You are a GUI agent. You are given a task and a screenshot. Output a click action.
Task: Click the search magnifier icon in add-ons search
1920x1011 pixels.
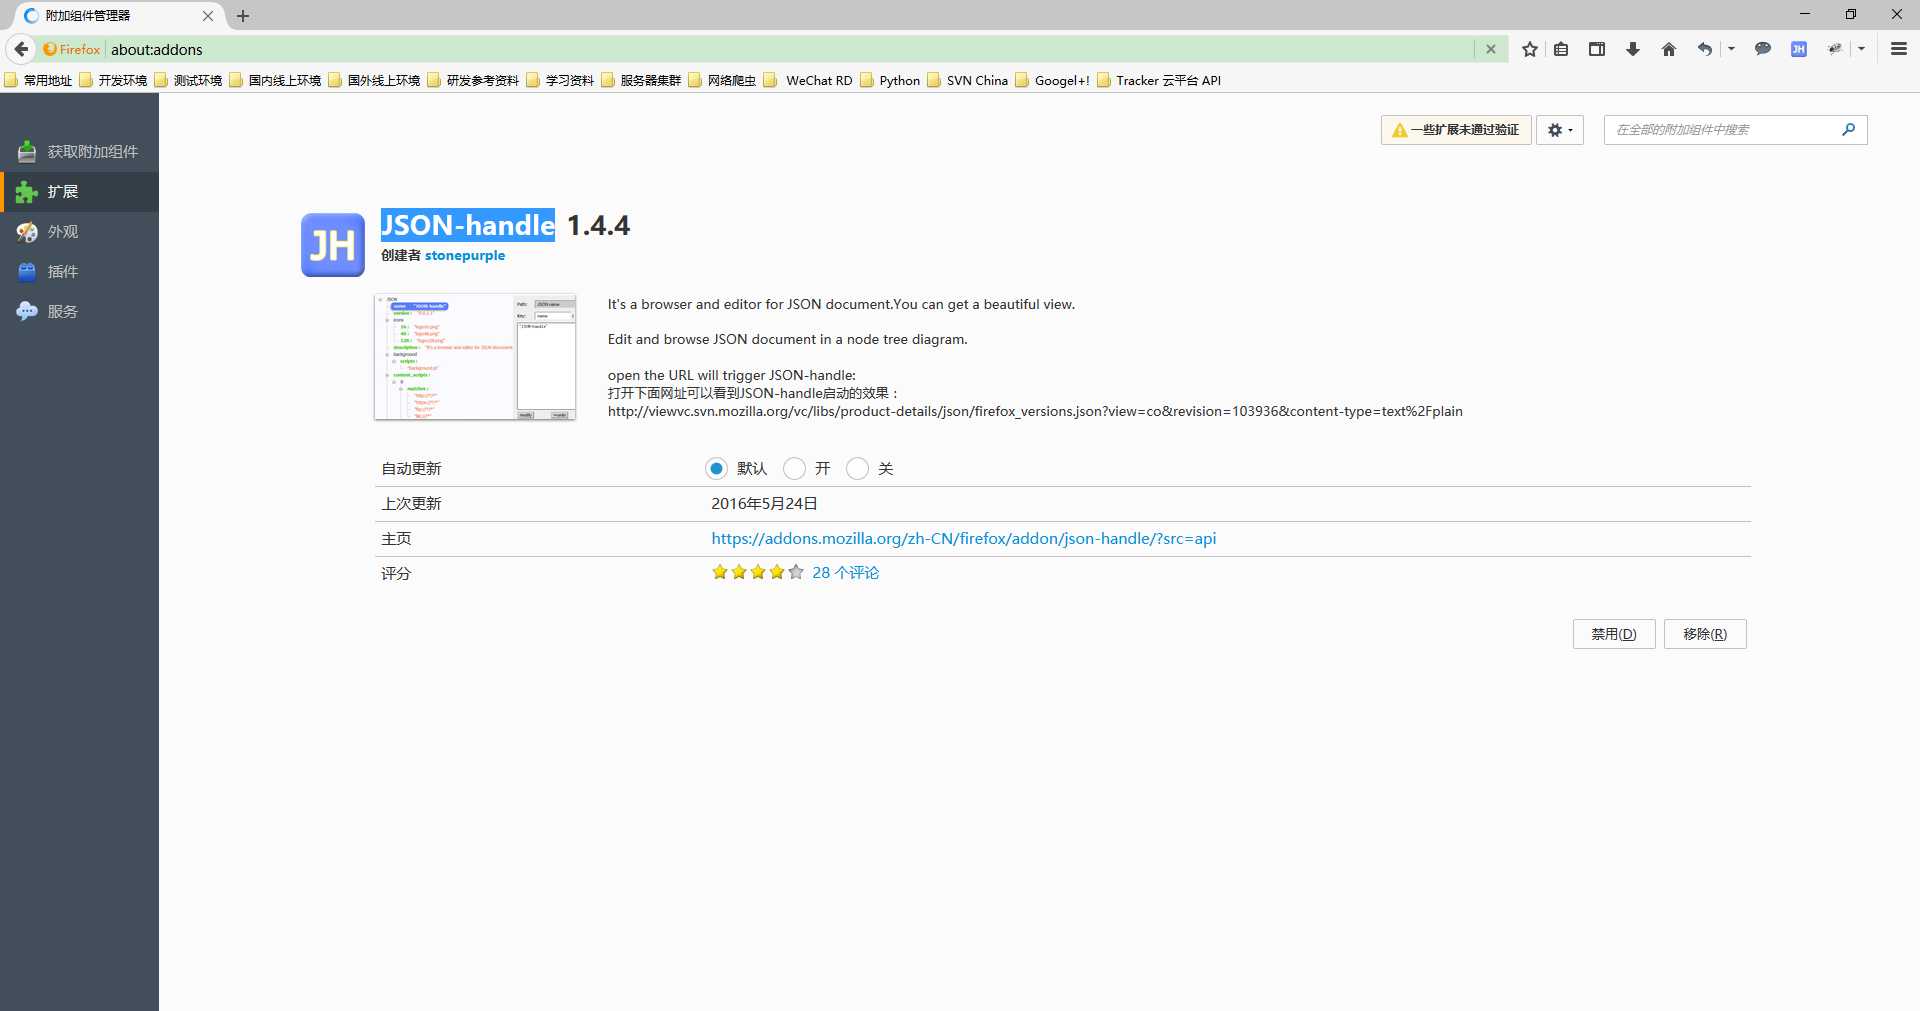(x=1848, y=129)
